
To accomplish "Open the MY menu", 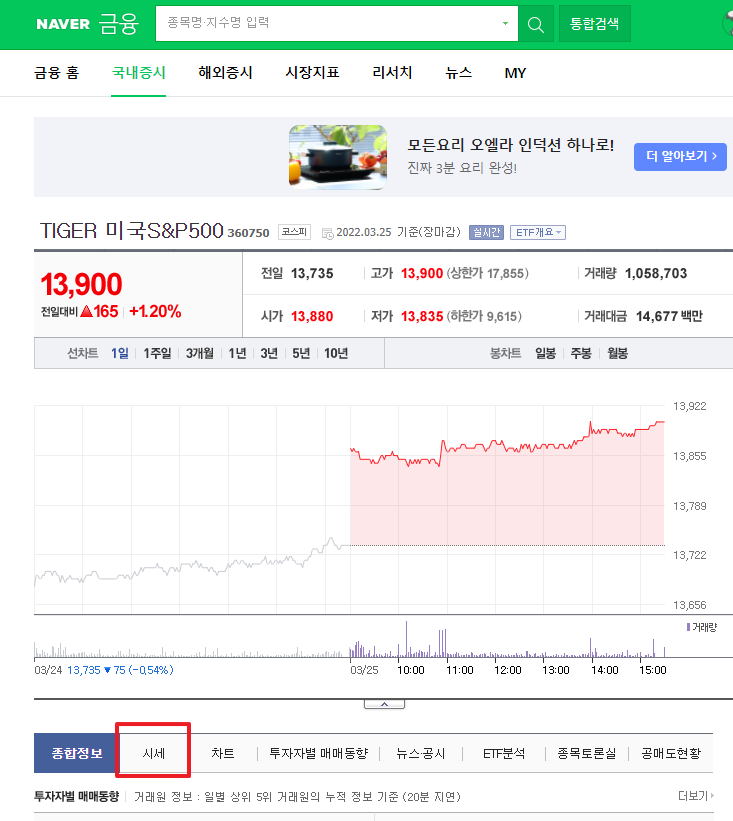I will (515, 73).
